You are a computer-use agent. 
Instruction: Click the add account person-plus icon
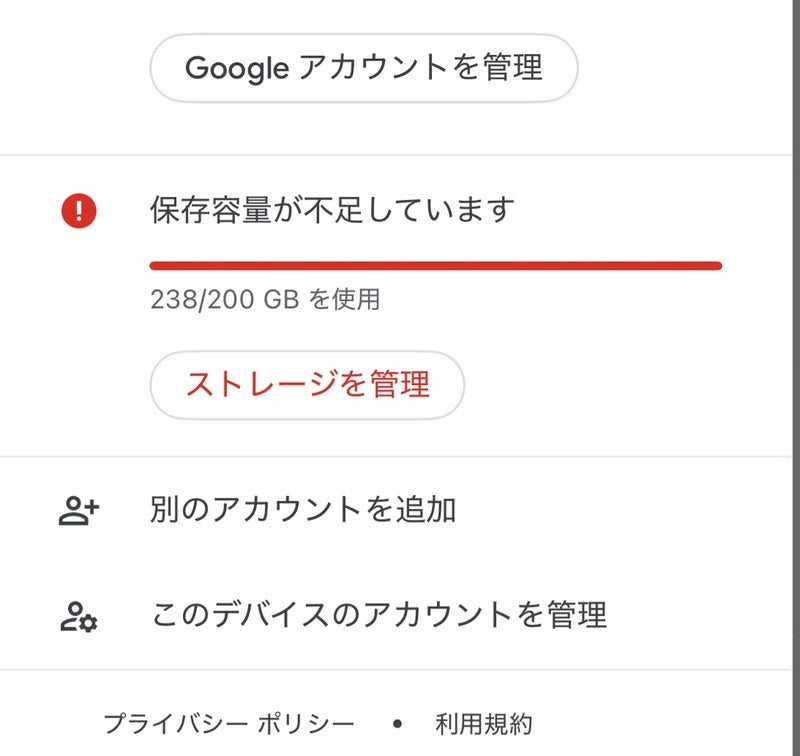click(79, 511)
